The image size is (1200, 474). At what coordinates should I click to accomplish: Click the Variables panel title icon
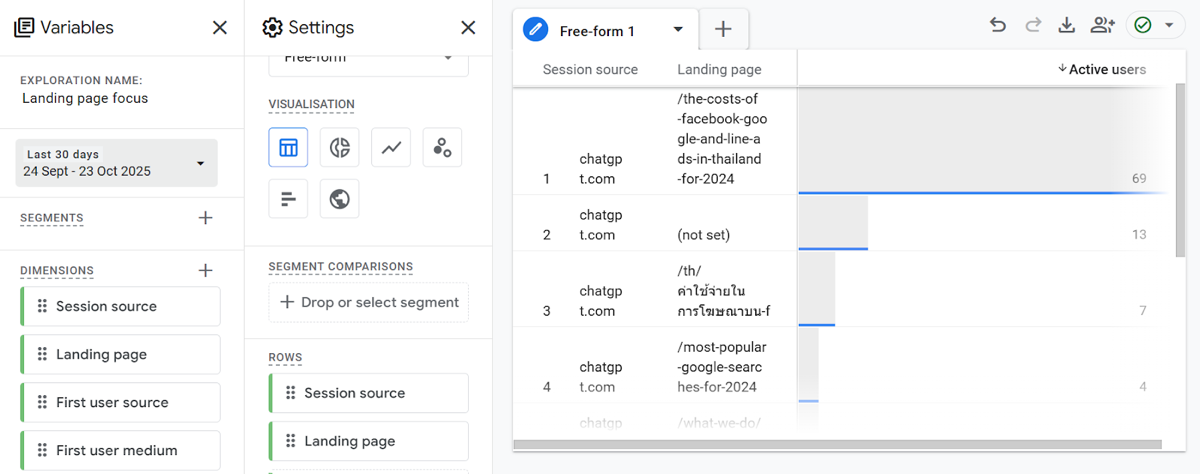(x=25, y=28)
